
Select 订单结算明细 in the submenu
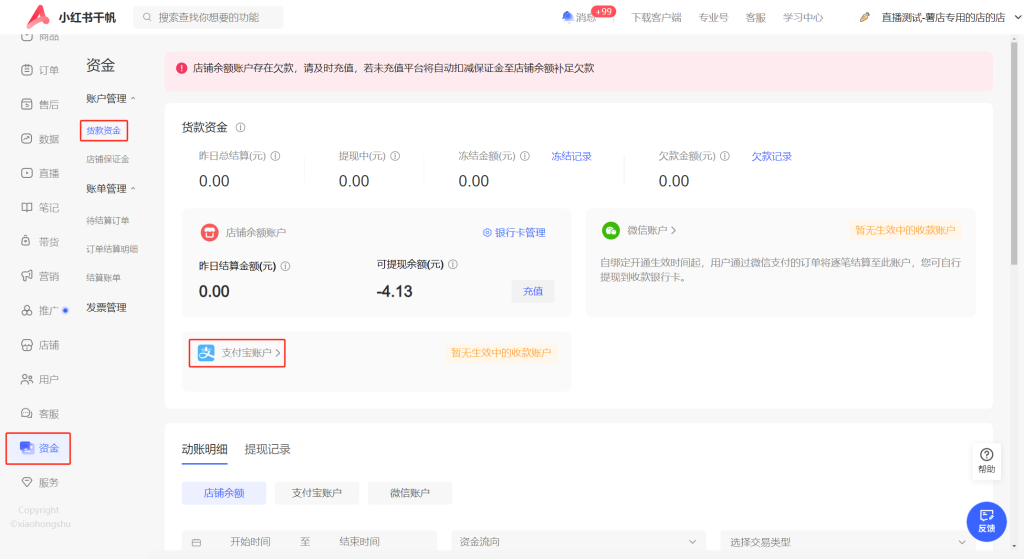pos(112,249)
